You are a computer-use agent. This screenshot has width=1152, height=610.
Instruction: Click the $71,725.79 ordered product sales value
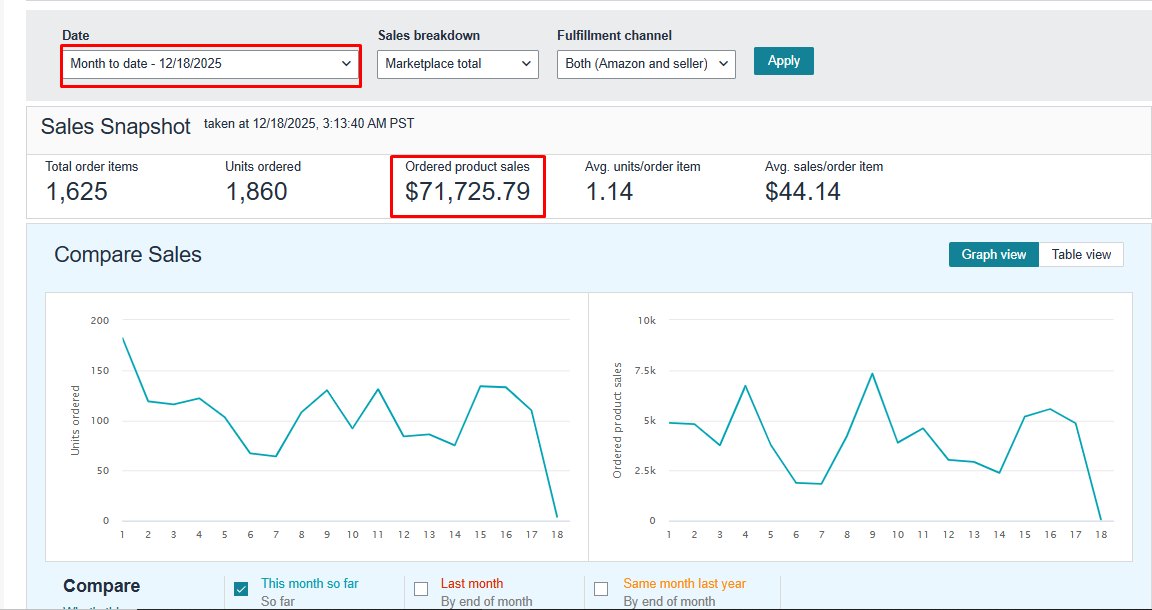[467, 192]
